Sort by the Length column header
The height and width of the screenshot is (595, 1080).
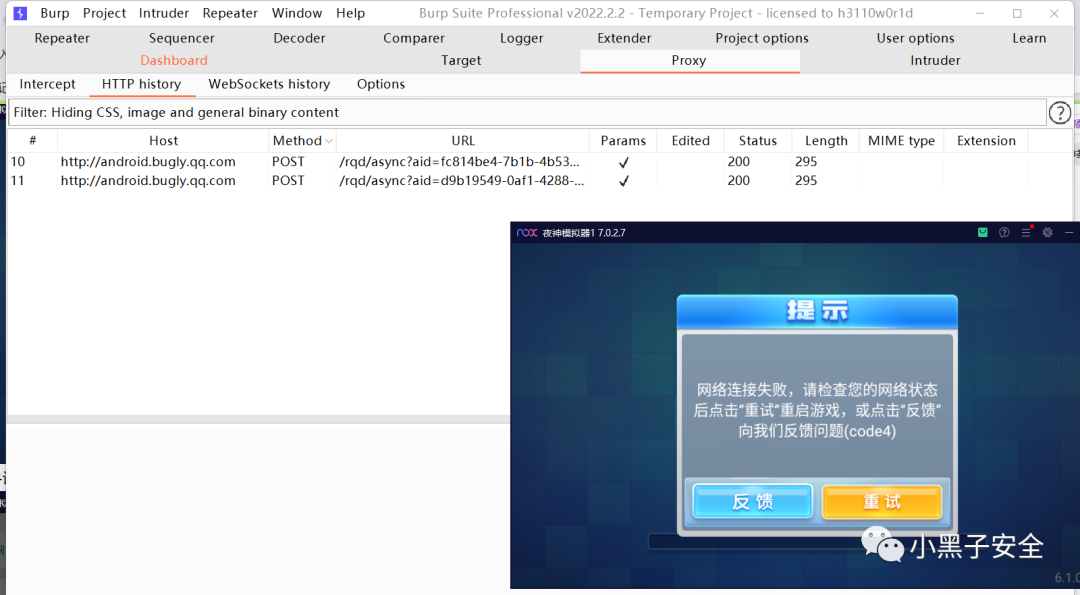pos(826,140)
